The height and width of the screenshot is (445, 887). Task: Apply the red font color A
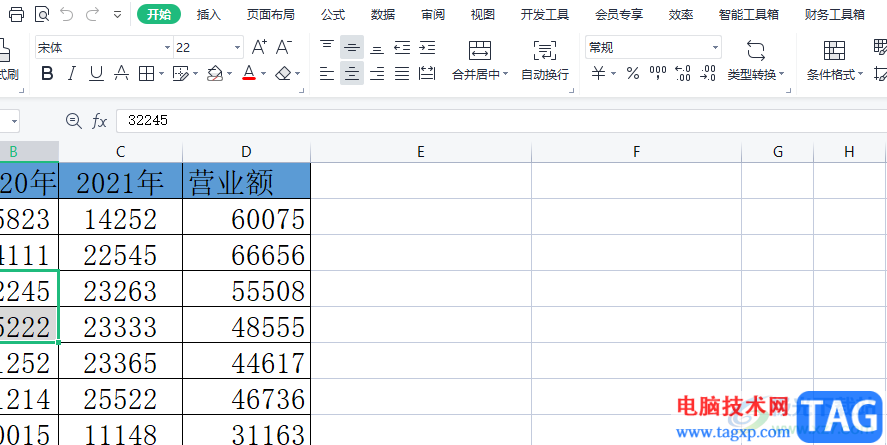pyautogui.click(x=249, y=74)
